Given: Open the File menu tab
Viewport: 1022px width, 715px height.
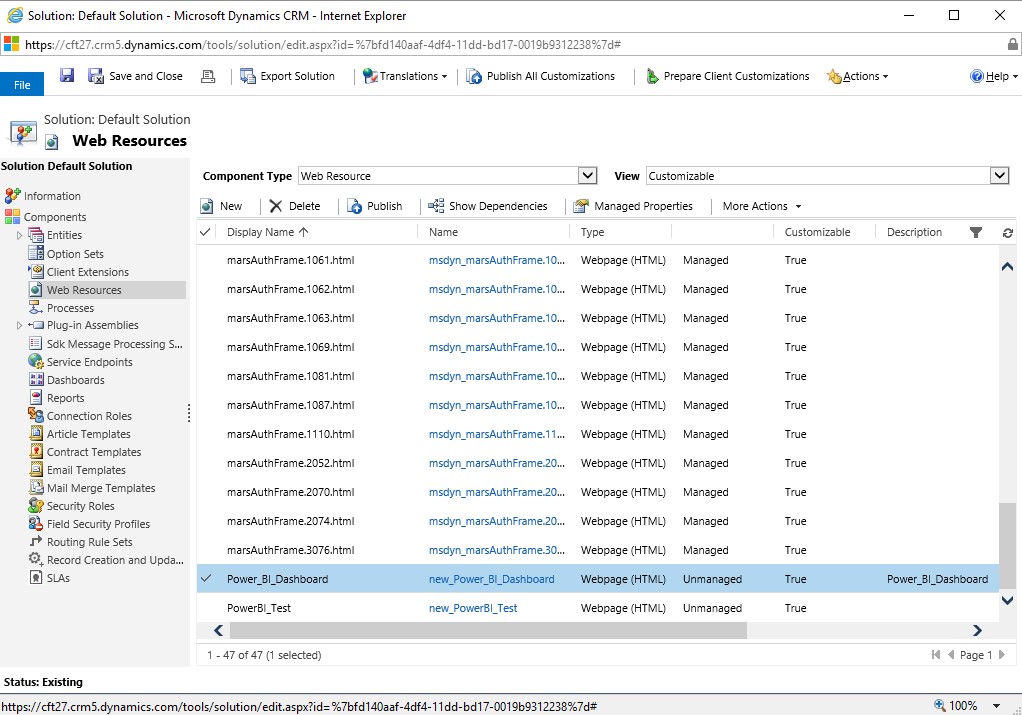Looking at the screenshot, I should (22, 85).
